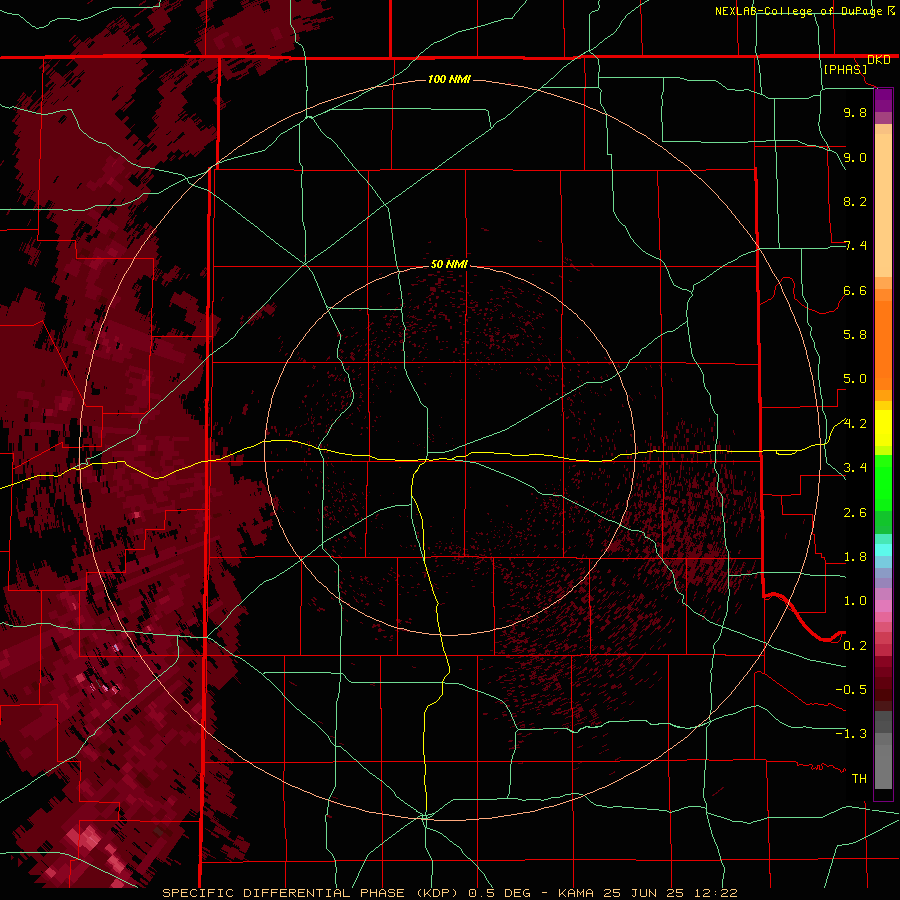Click the 100 NMI range ring label

coord(449,79)
